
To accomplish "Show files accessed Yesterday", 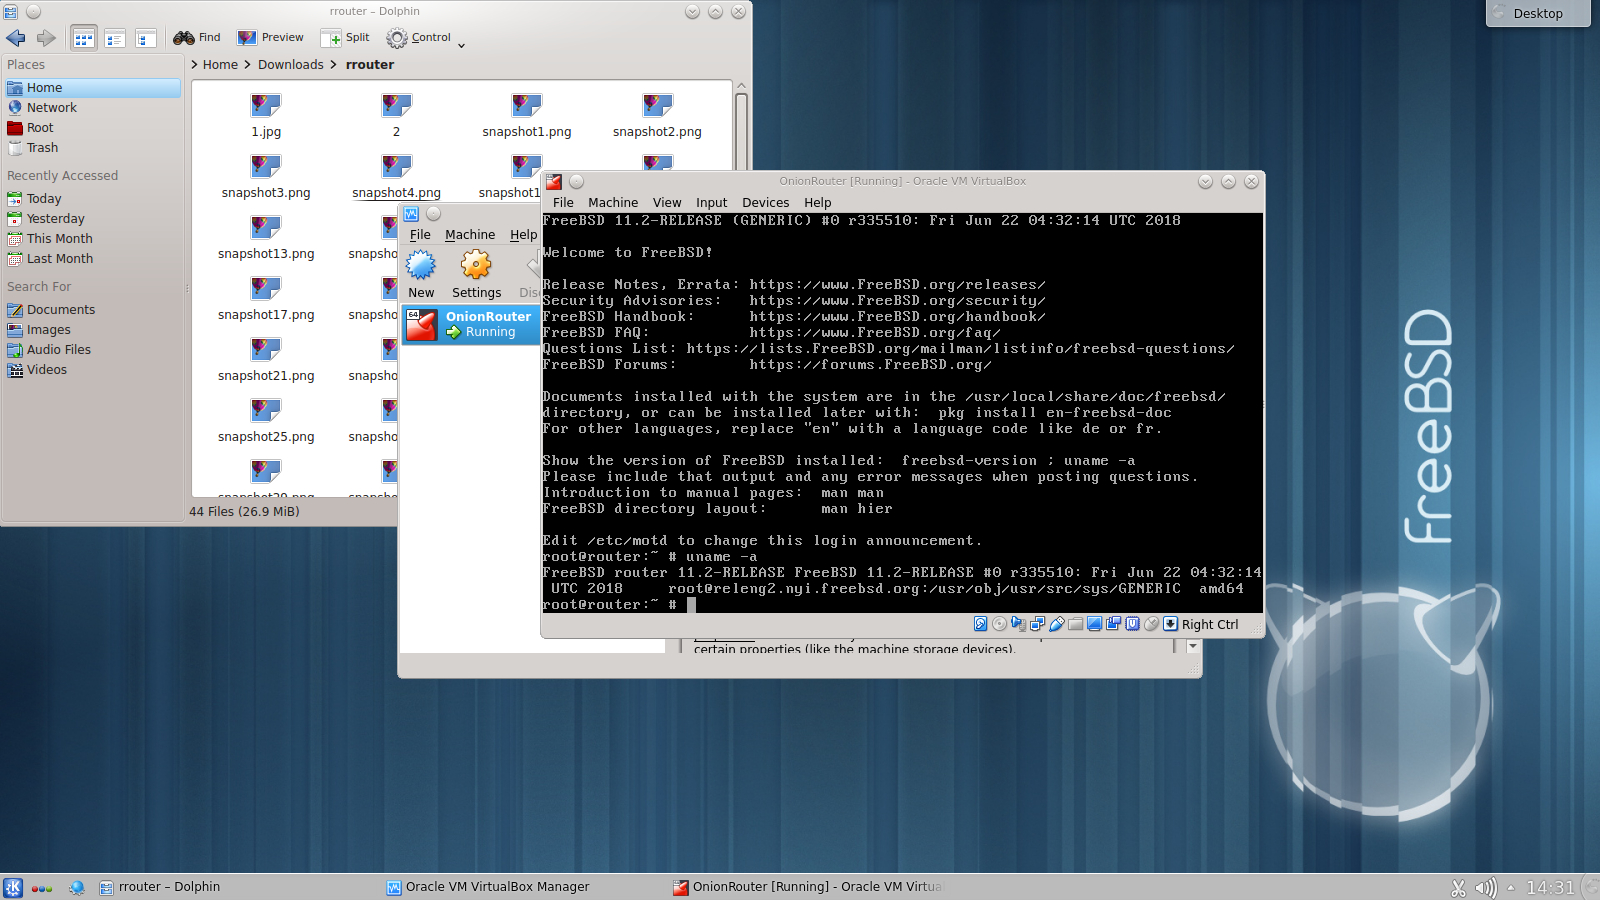I will coord(93,219).
